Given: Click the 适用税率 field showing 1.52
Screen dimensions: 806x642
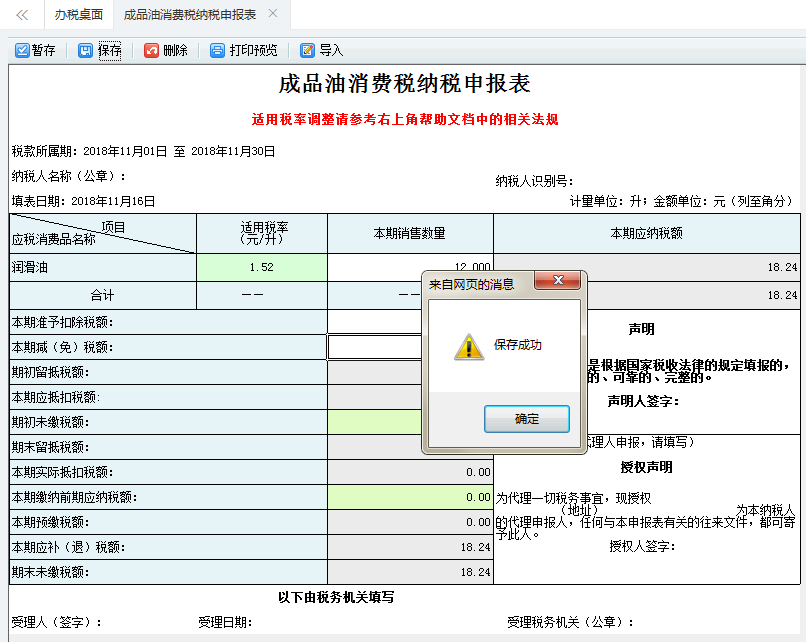Looking at the screenshot, I should (262, 268).
